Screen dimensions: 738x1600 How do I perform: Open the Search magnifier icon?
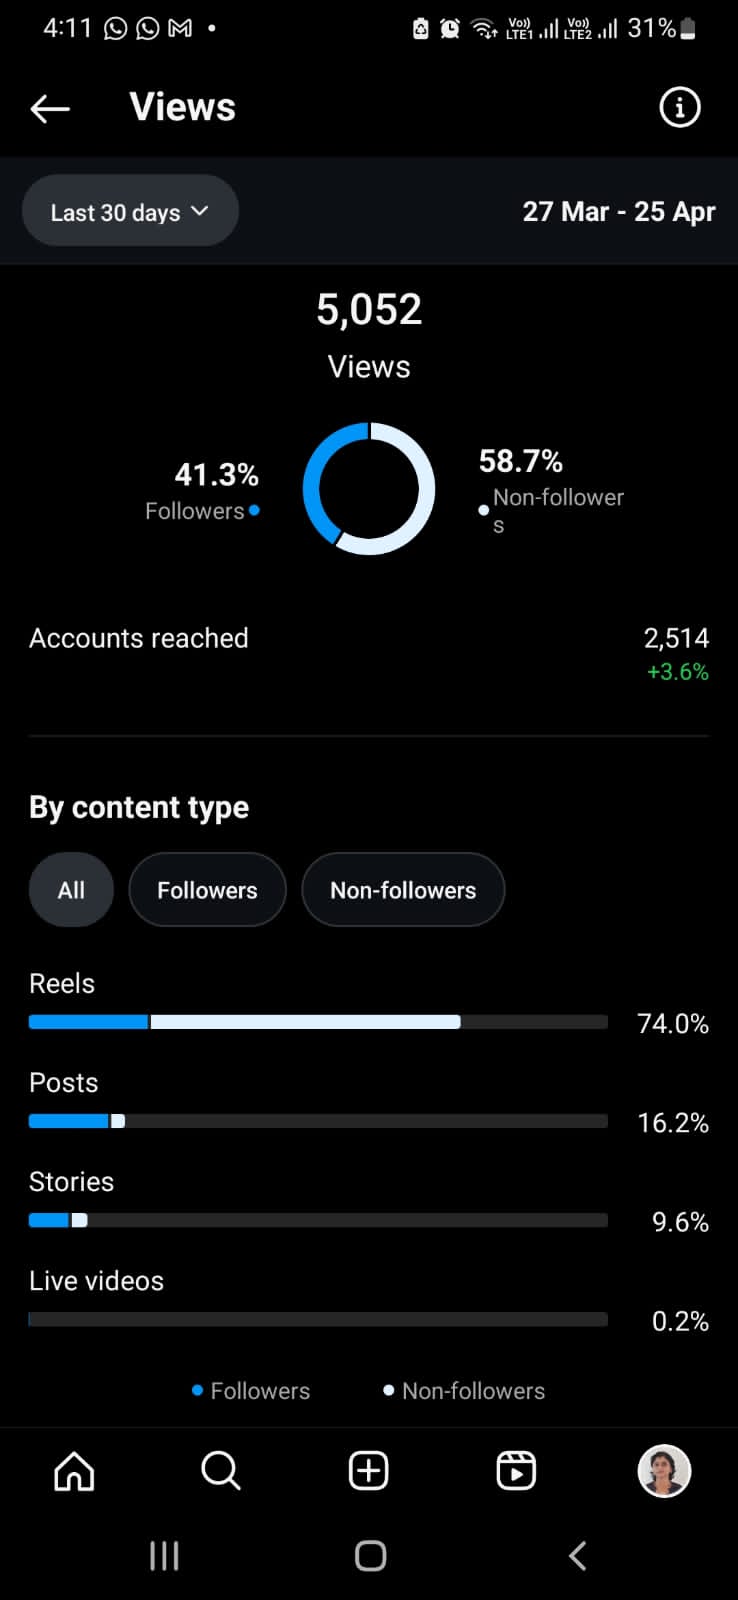221,1471
